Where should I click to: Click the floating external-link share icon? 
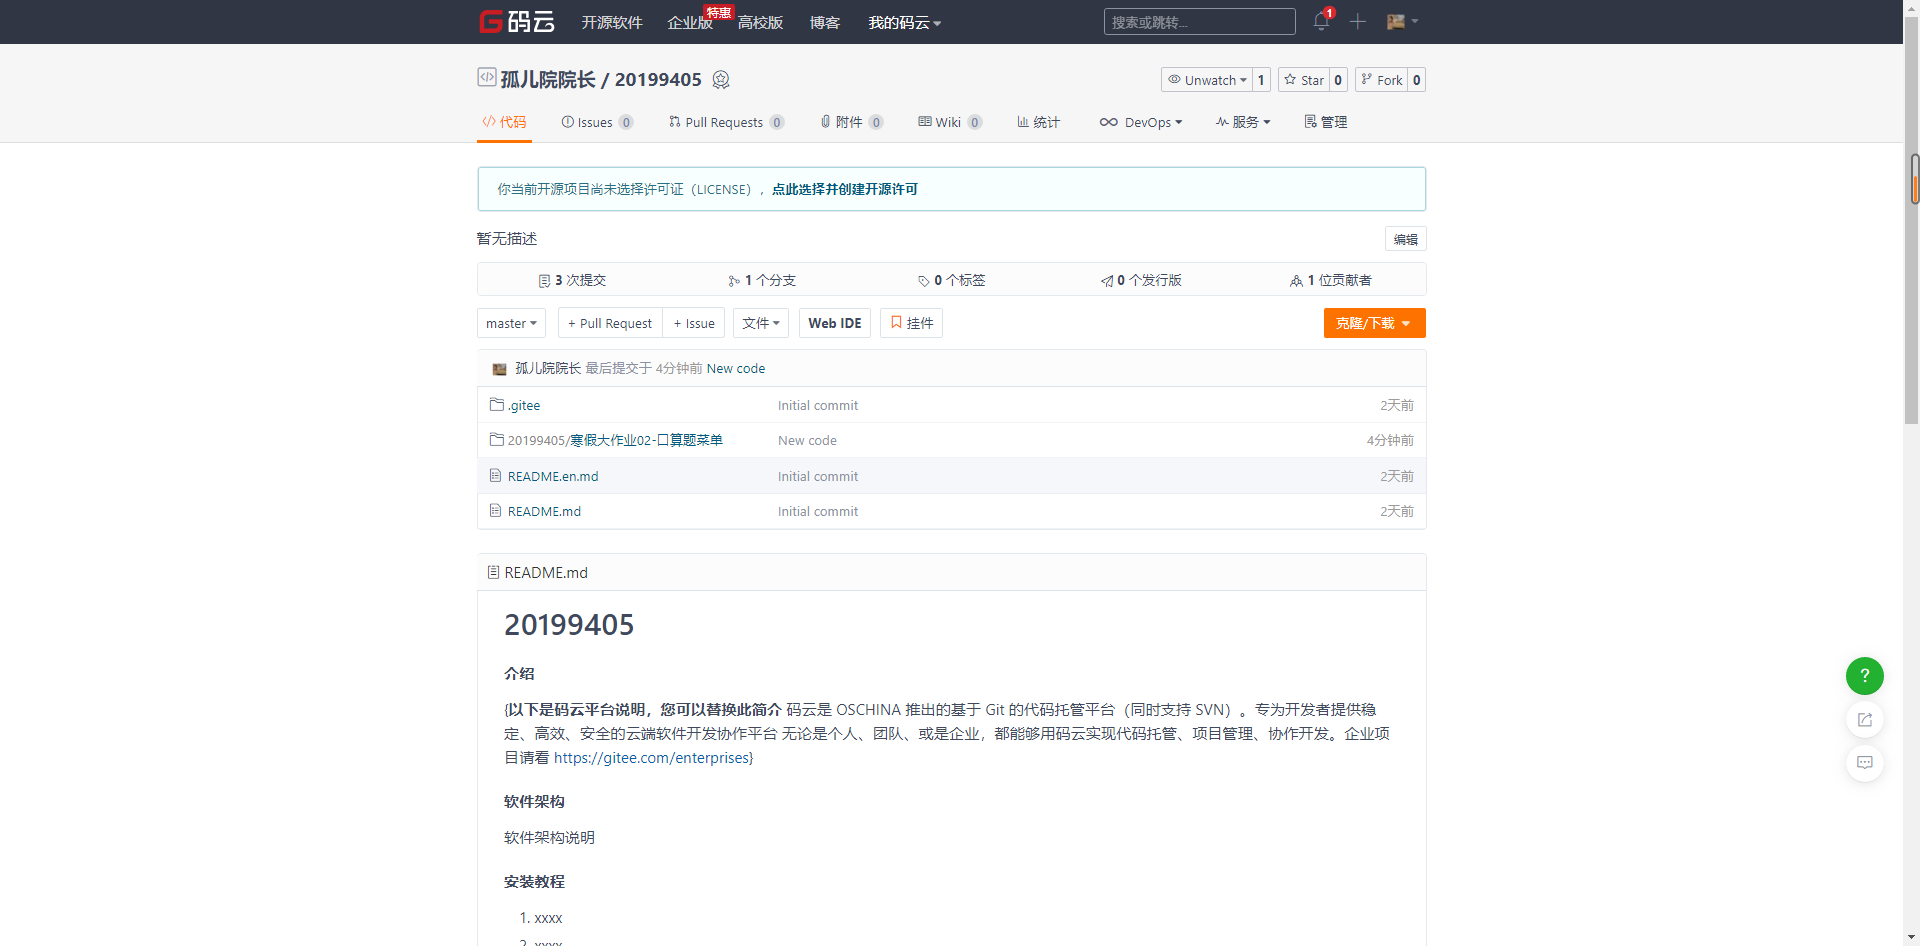click(x=1864, y=720)
